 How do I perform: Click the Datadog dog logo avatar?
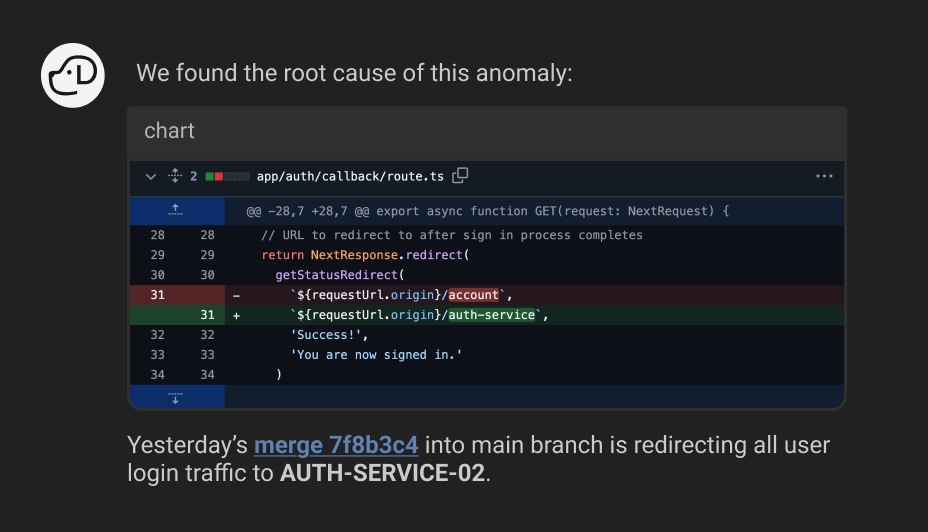(73, 75)
